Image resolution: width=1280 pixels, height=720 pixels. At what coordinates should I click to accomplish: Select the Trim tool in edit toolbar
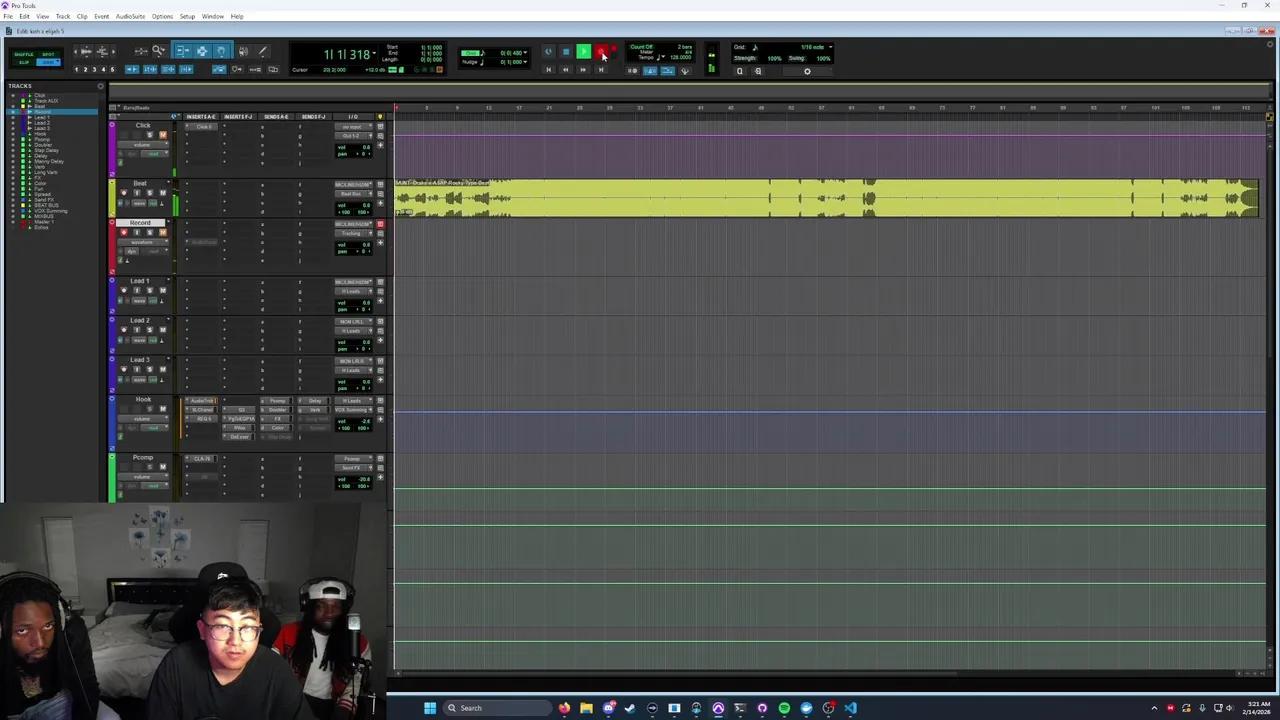(x=182, y=51)
